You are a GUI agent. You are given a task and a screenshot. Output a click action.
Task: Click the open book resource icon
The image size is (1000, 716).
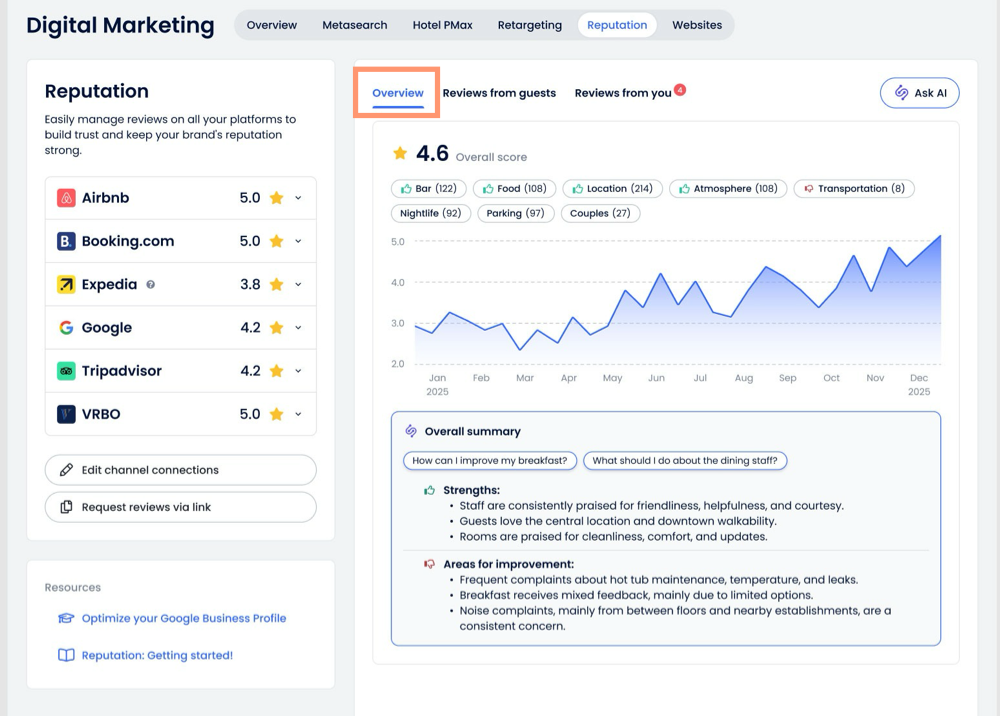66,655
